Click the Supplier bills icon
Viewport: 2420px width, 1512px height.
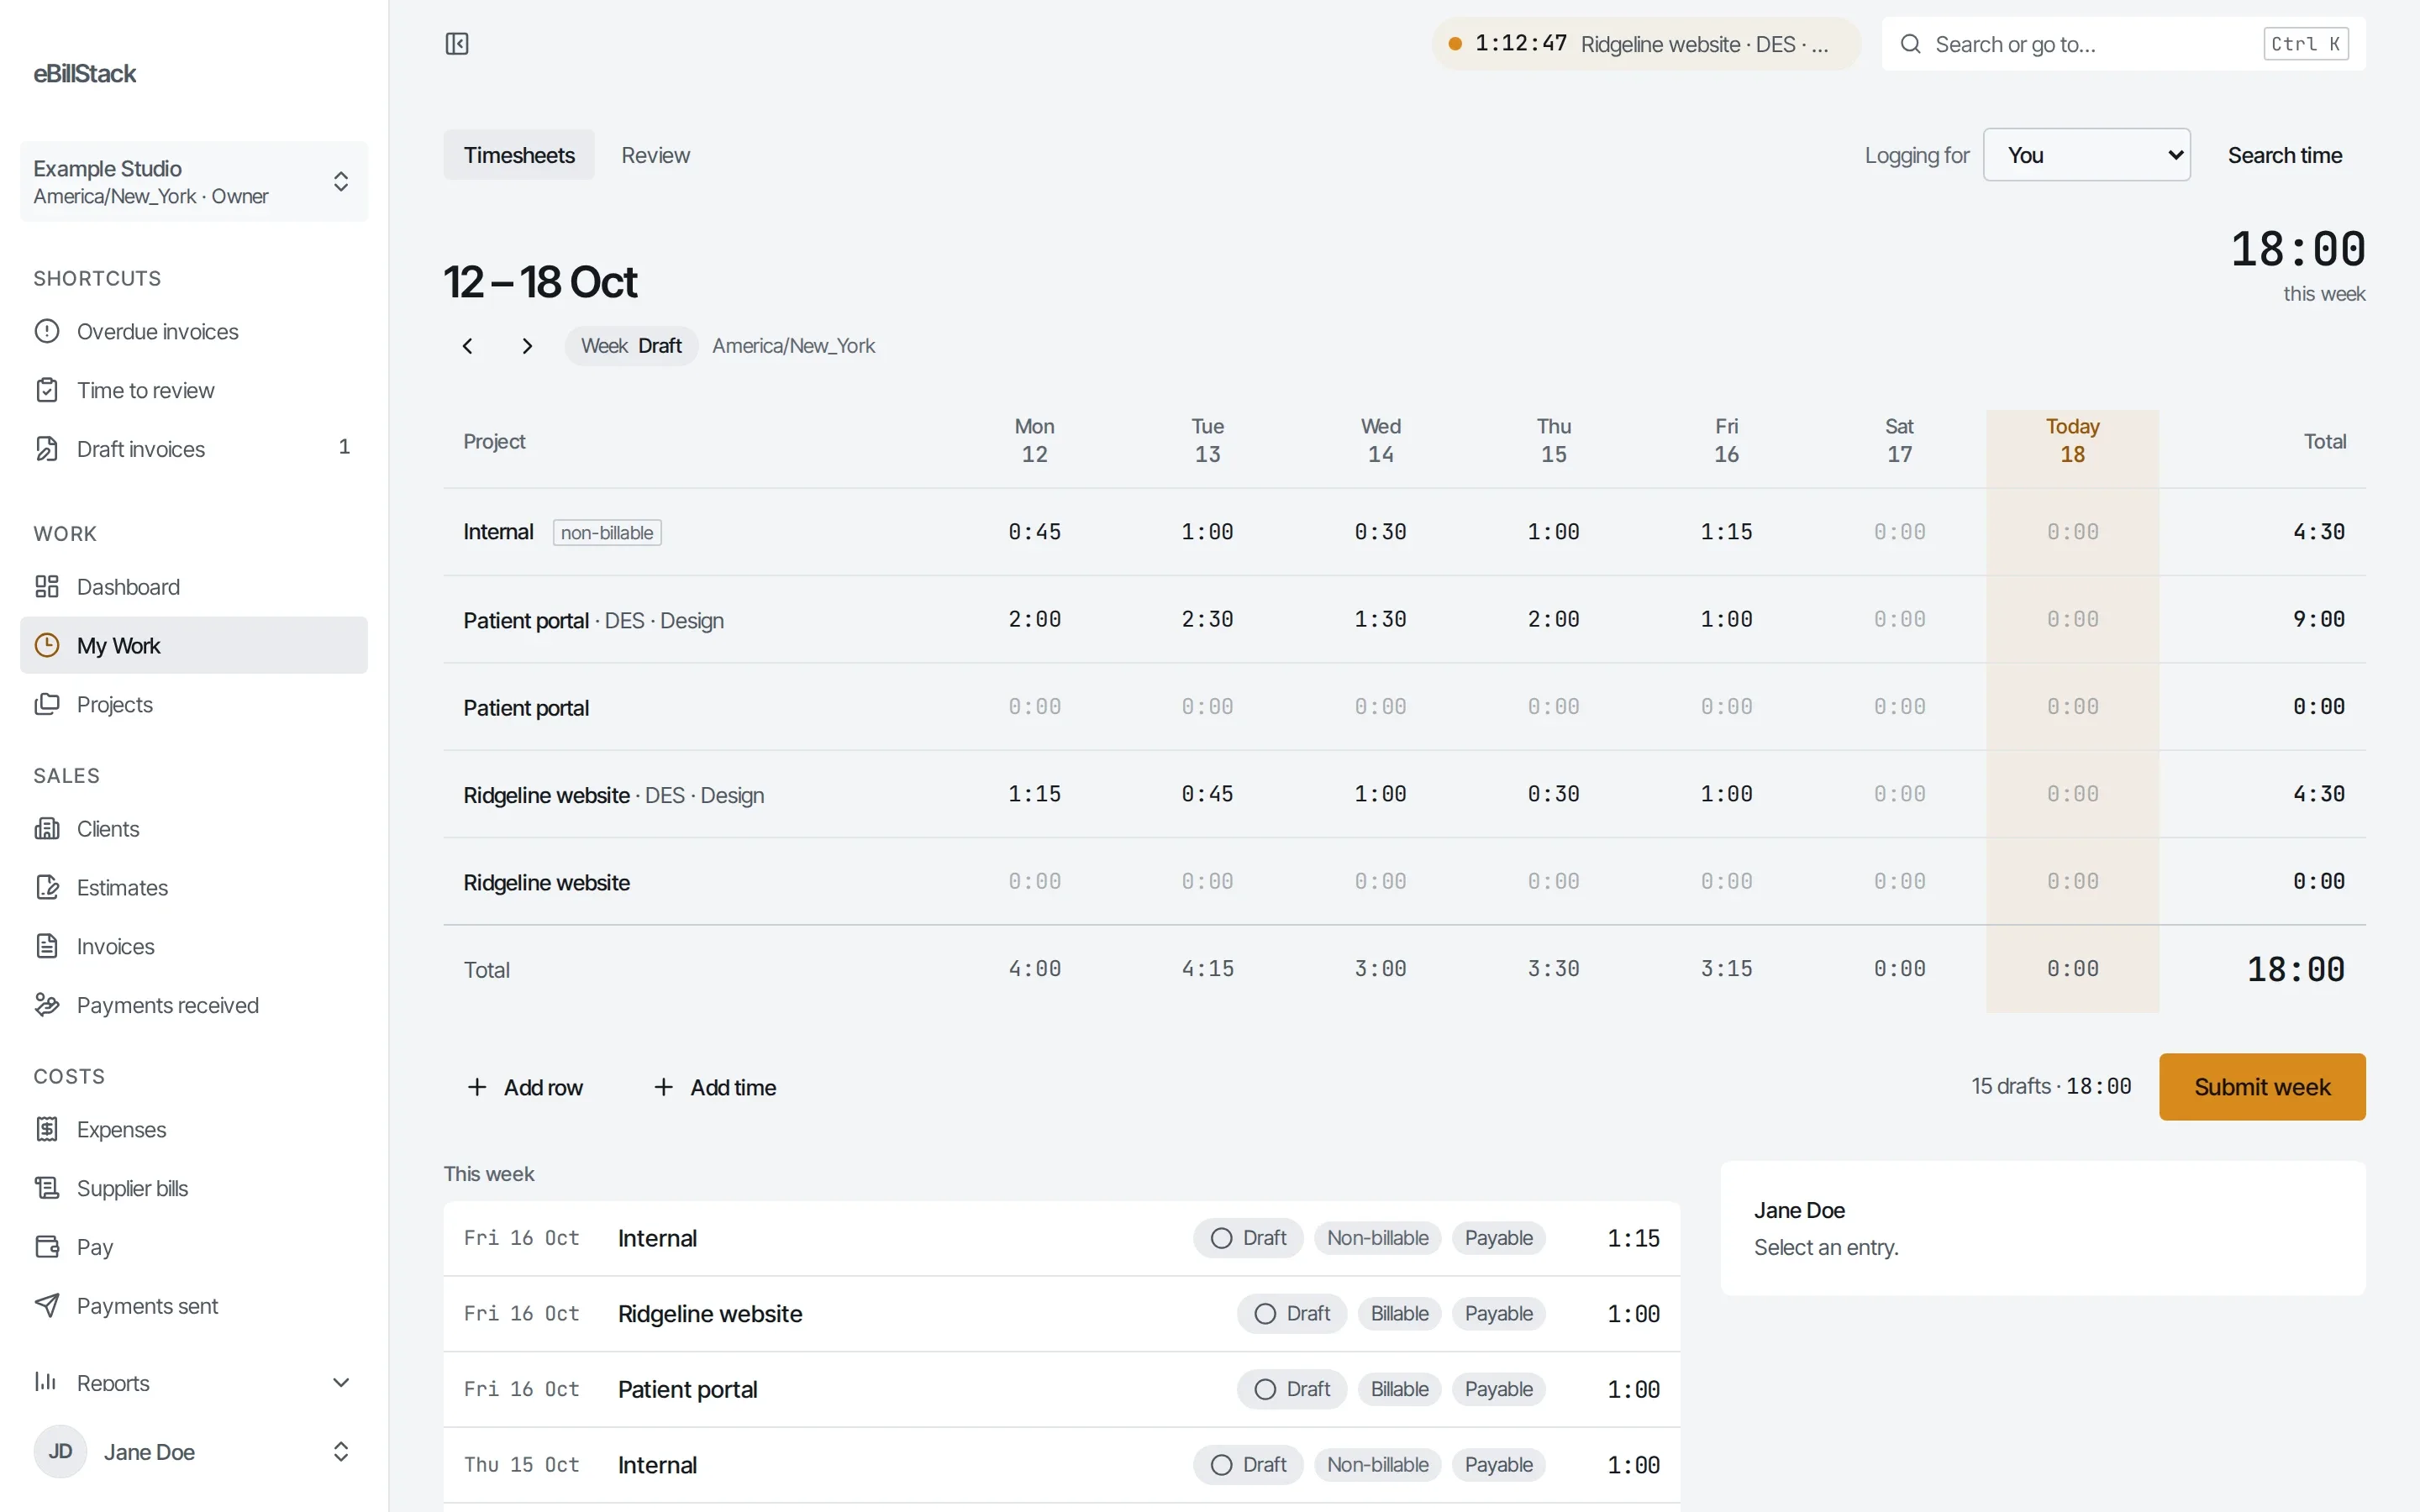point(47,1188)
